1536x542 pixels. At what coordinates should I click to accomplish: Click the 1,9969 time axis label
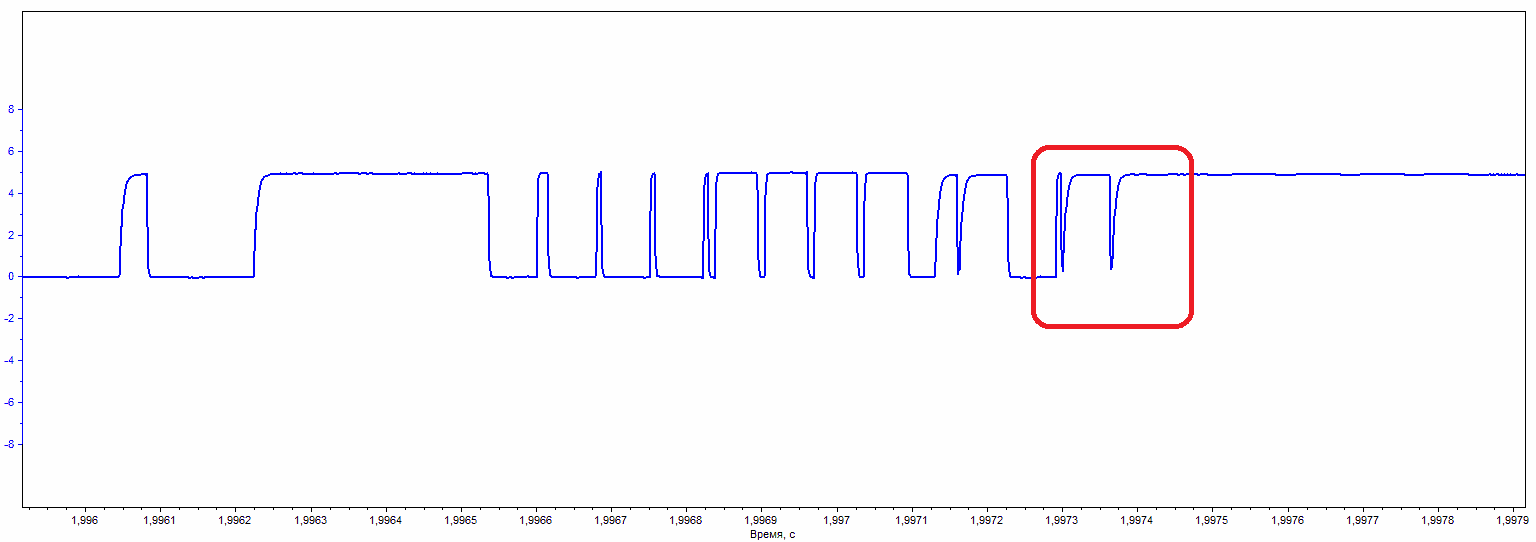(x=761, y=521)
